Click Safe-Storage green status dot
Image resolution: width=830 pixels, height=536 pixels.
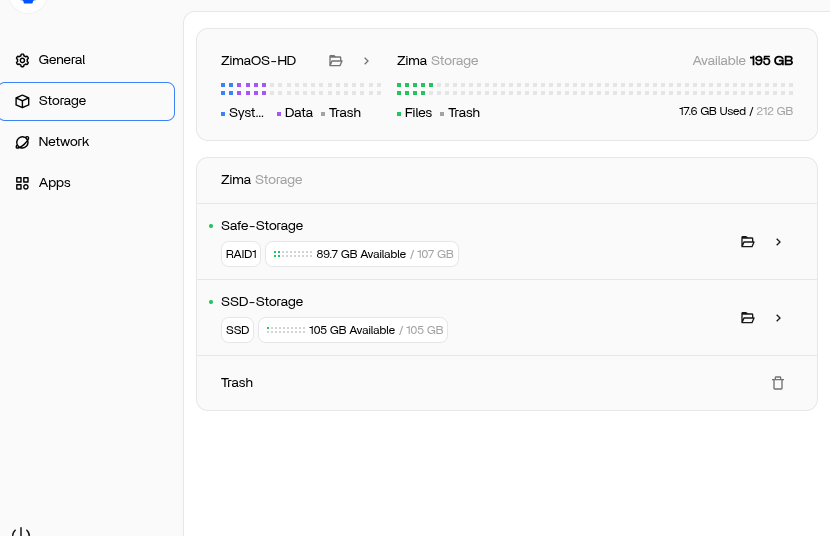click(211, 226)
